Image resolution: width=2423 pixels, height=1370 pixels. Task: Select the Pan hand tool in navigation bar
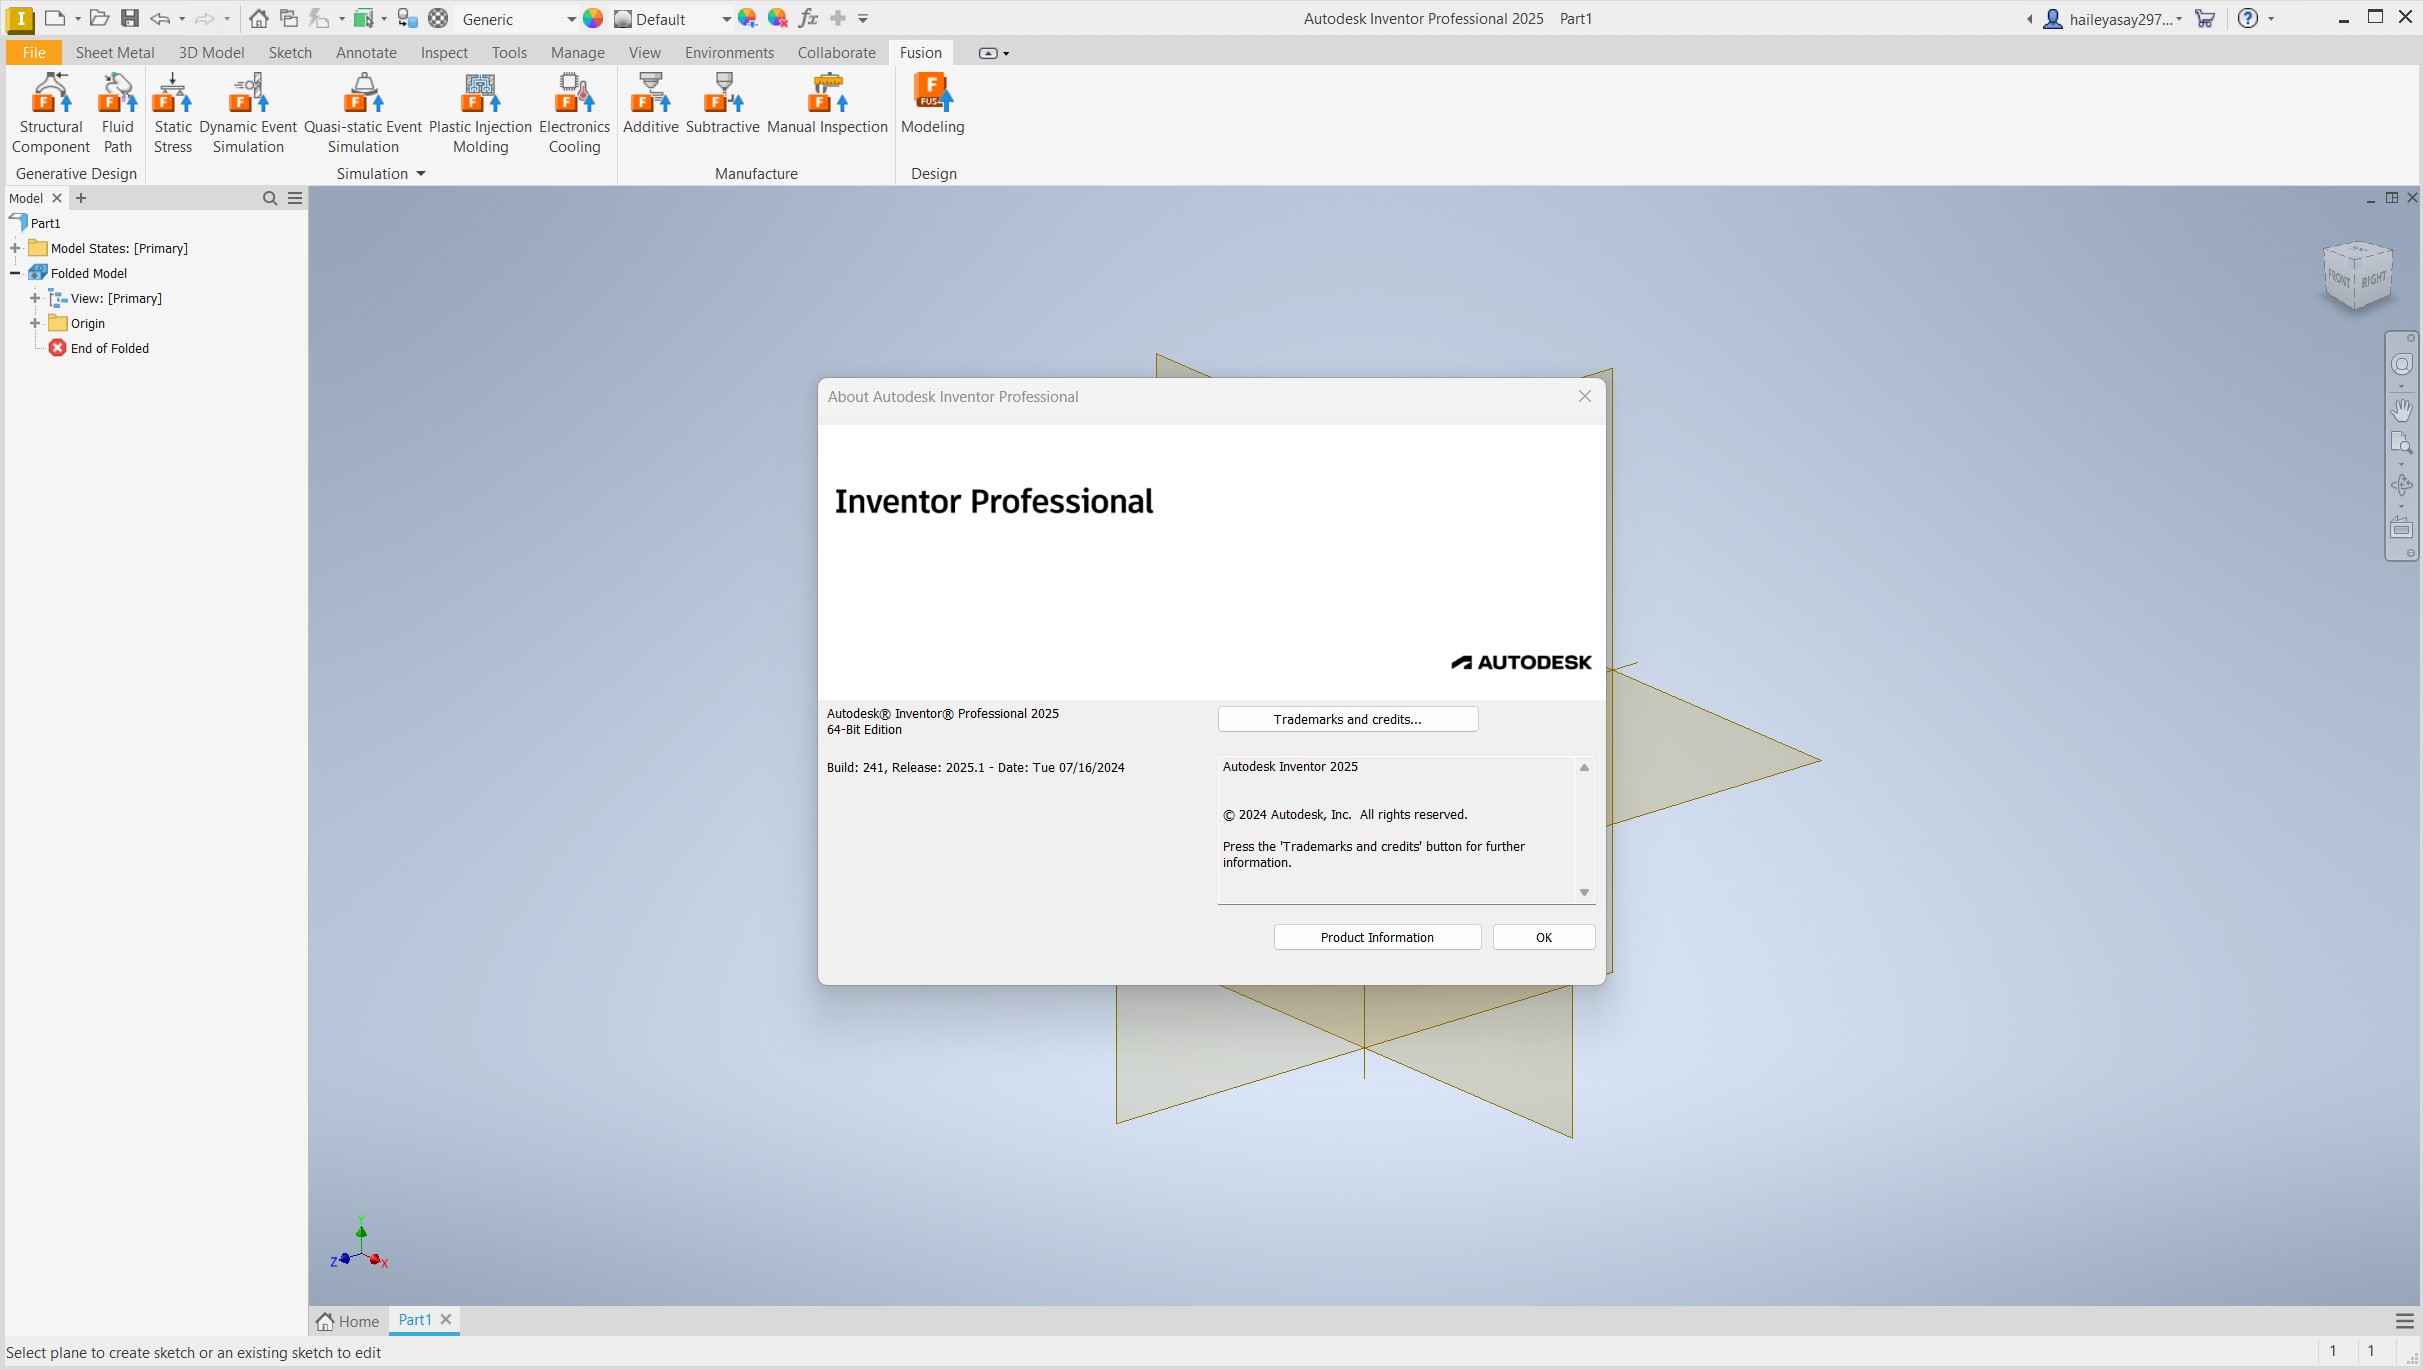click(x=2401, y=409)
